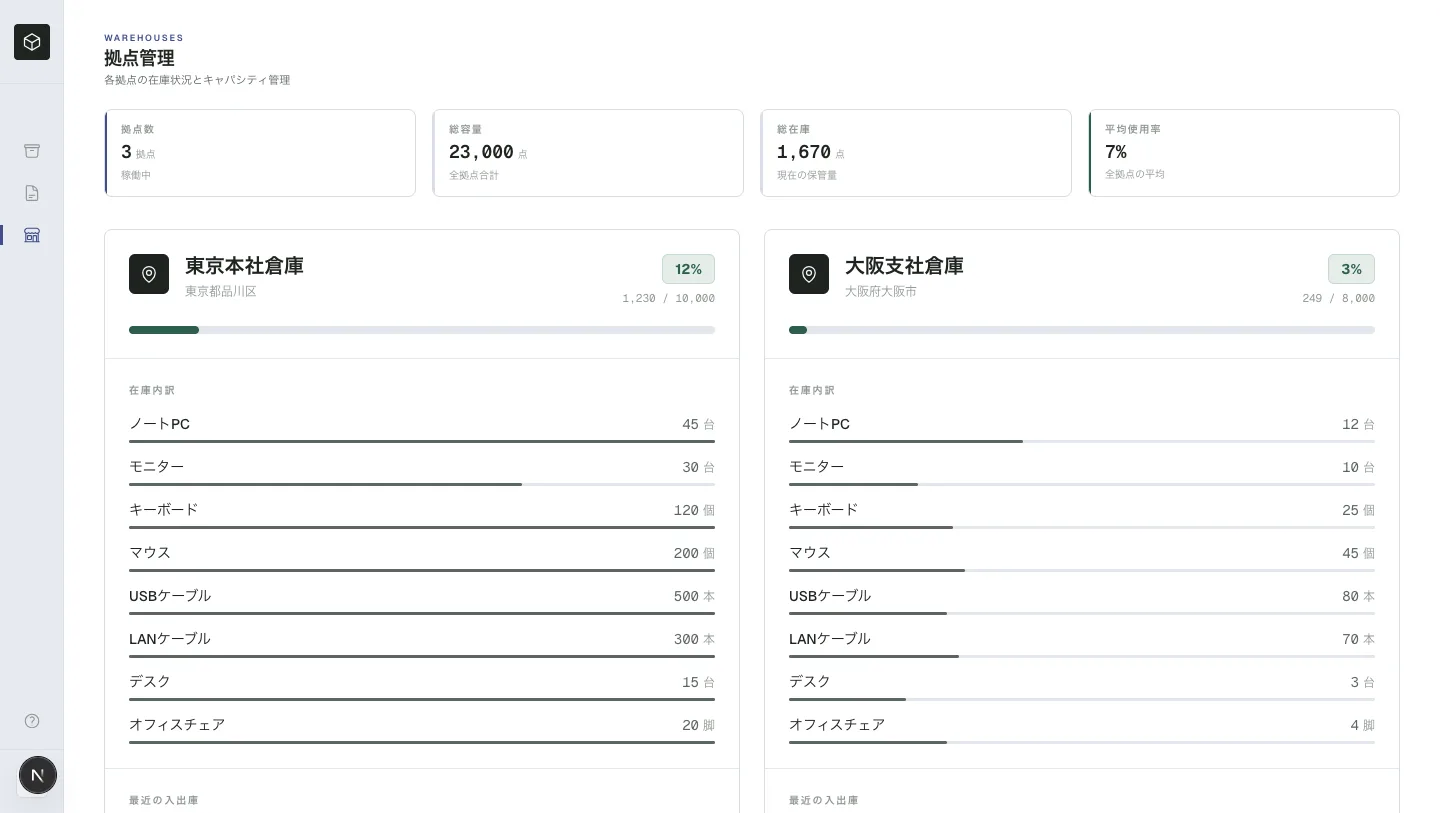The height and width of the screenshot is (813, 1440).
Task: Open the 総容量 summary card
Action: [x=588, y=153]
